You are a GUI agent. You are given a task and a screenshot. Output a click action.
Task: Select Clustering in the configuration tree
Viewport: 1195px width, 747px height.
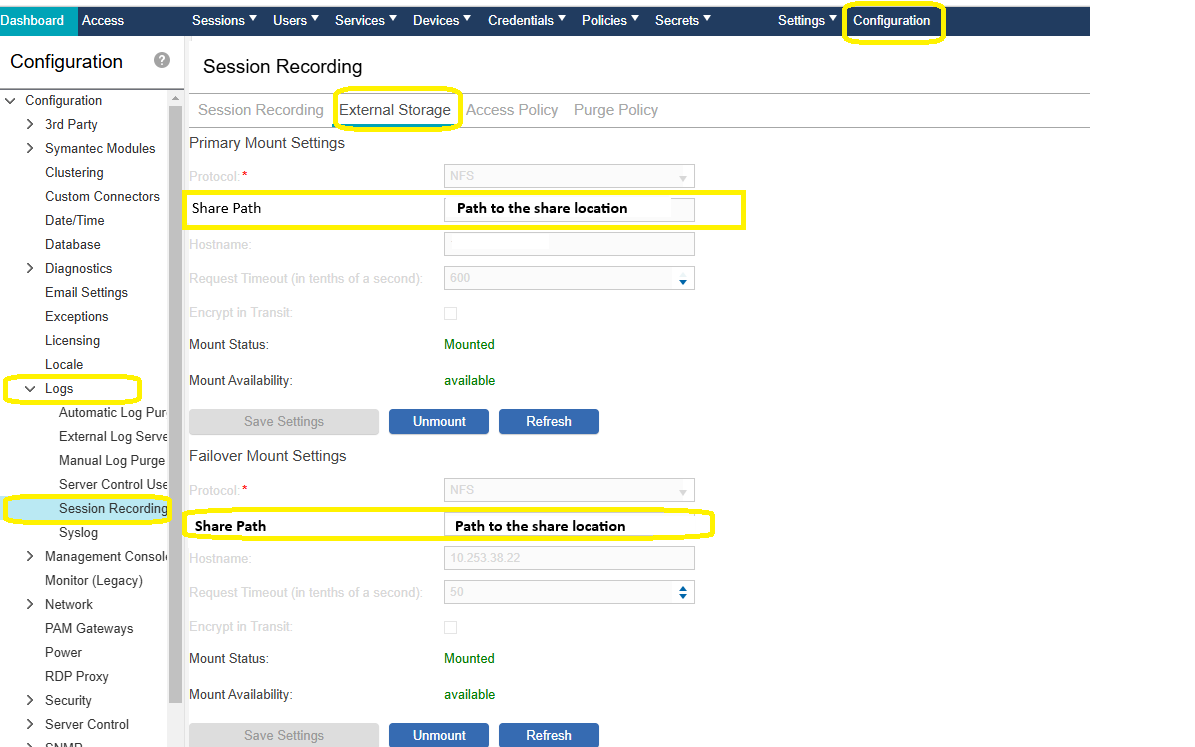pyautogui.click(x=74, y=172)
